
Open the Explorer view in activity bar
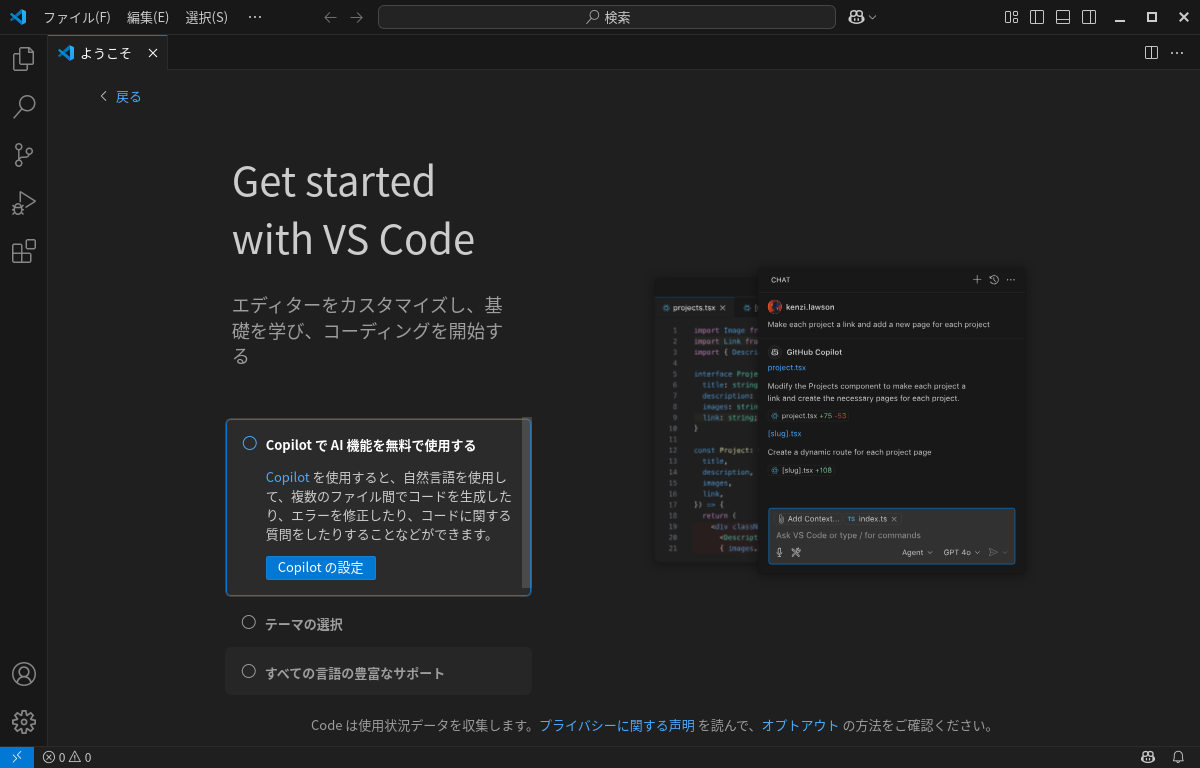[x=23, y=59]
